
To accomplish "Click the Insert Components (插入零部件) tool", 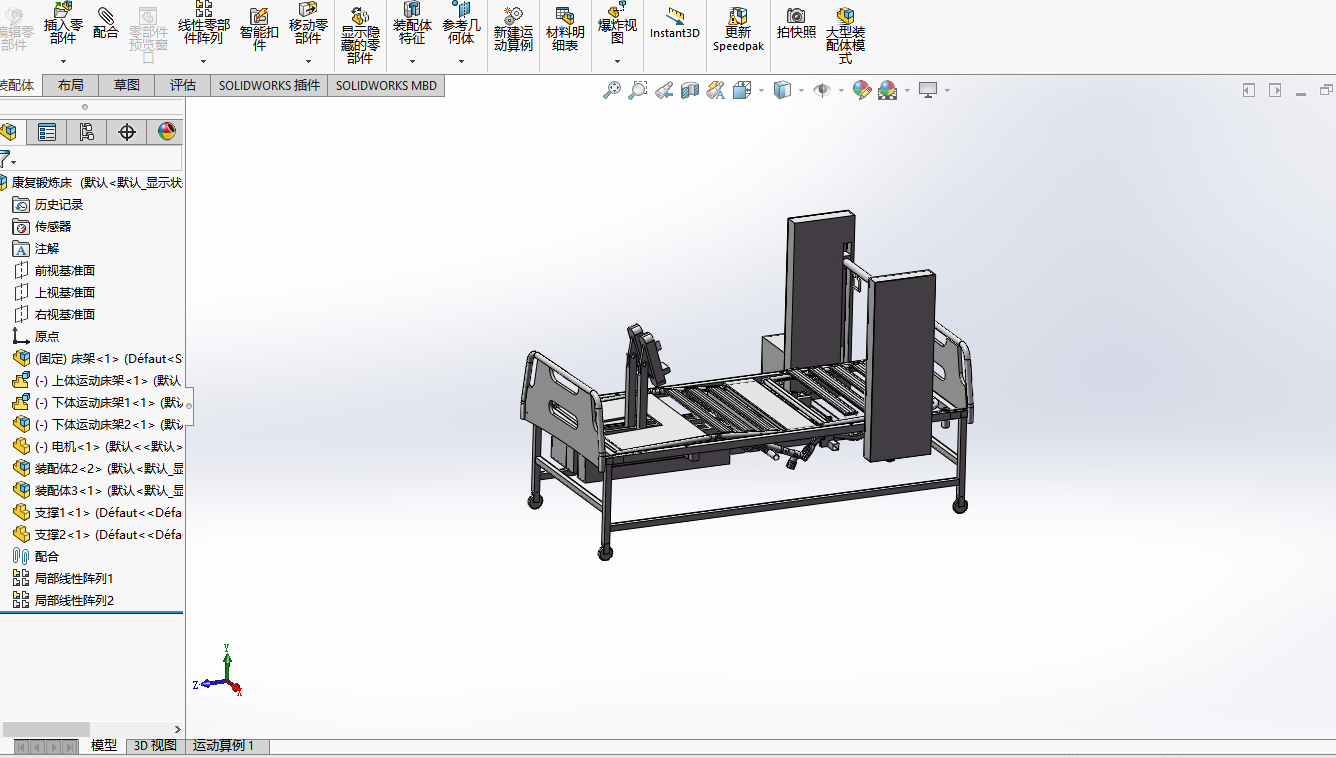I will tap(63, 24).
